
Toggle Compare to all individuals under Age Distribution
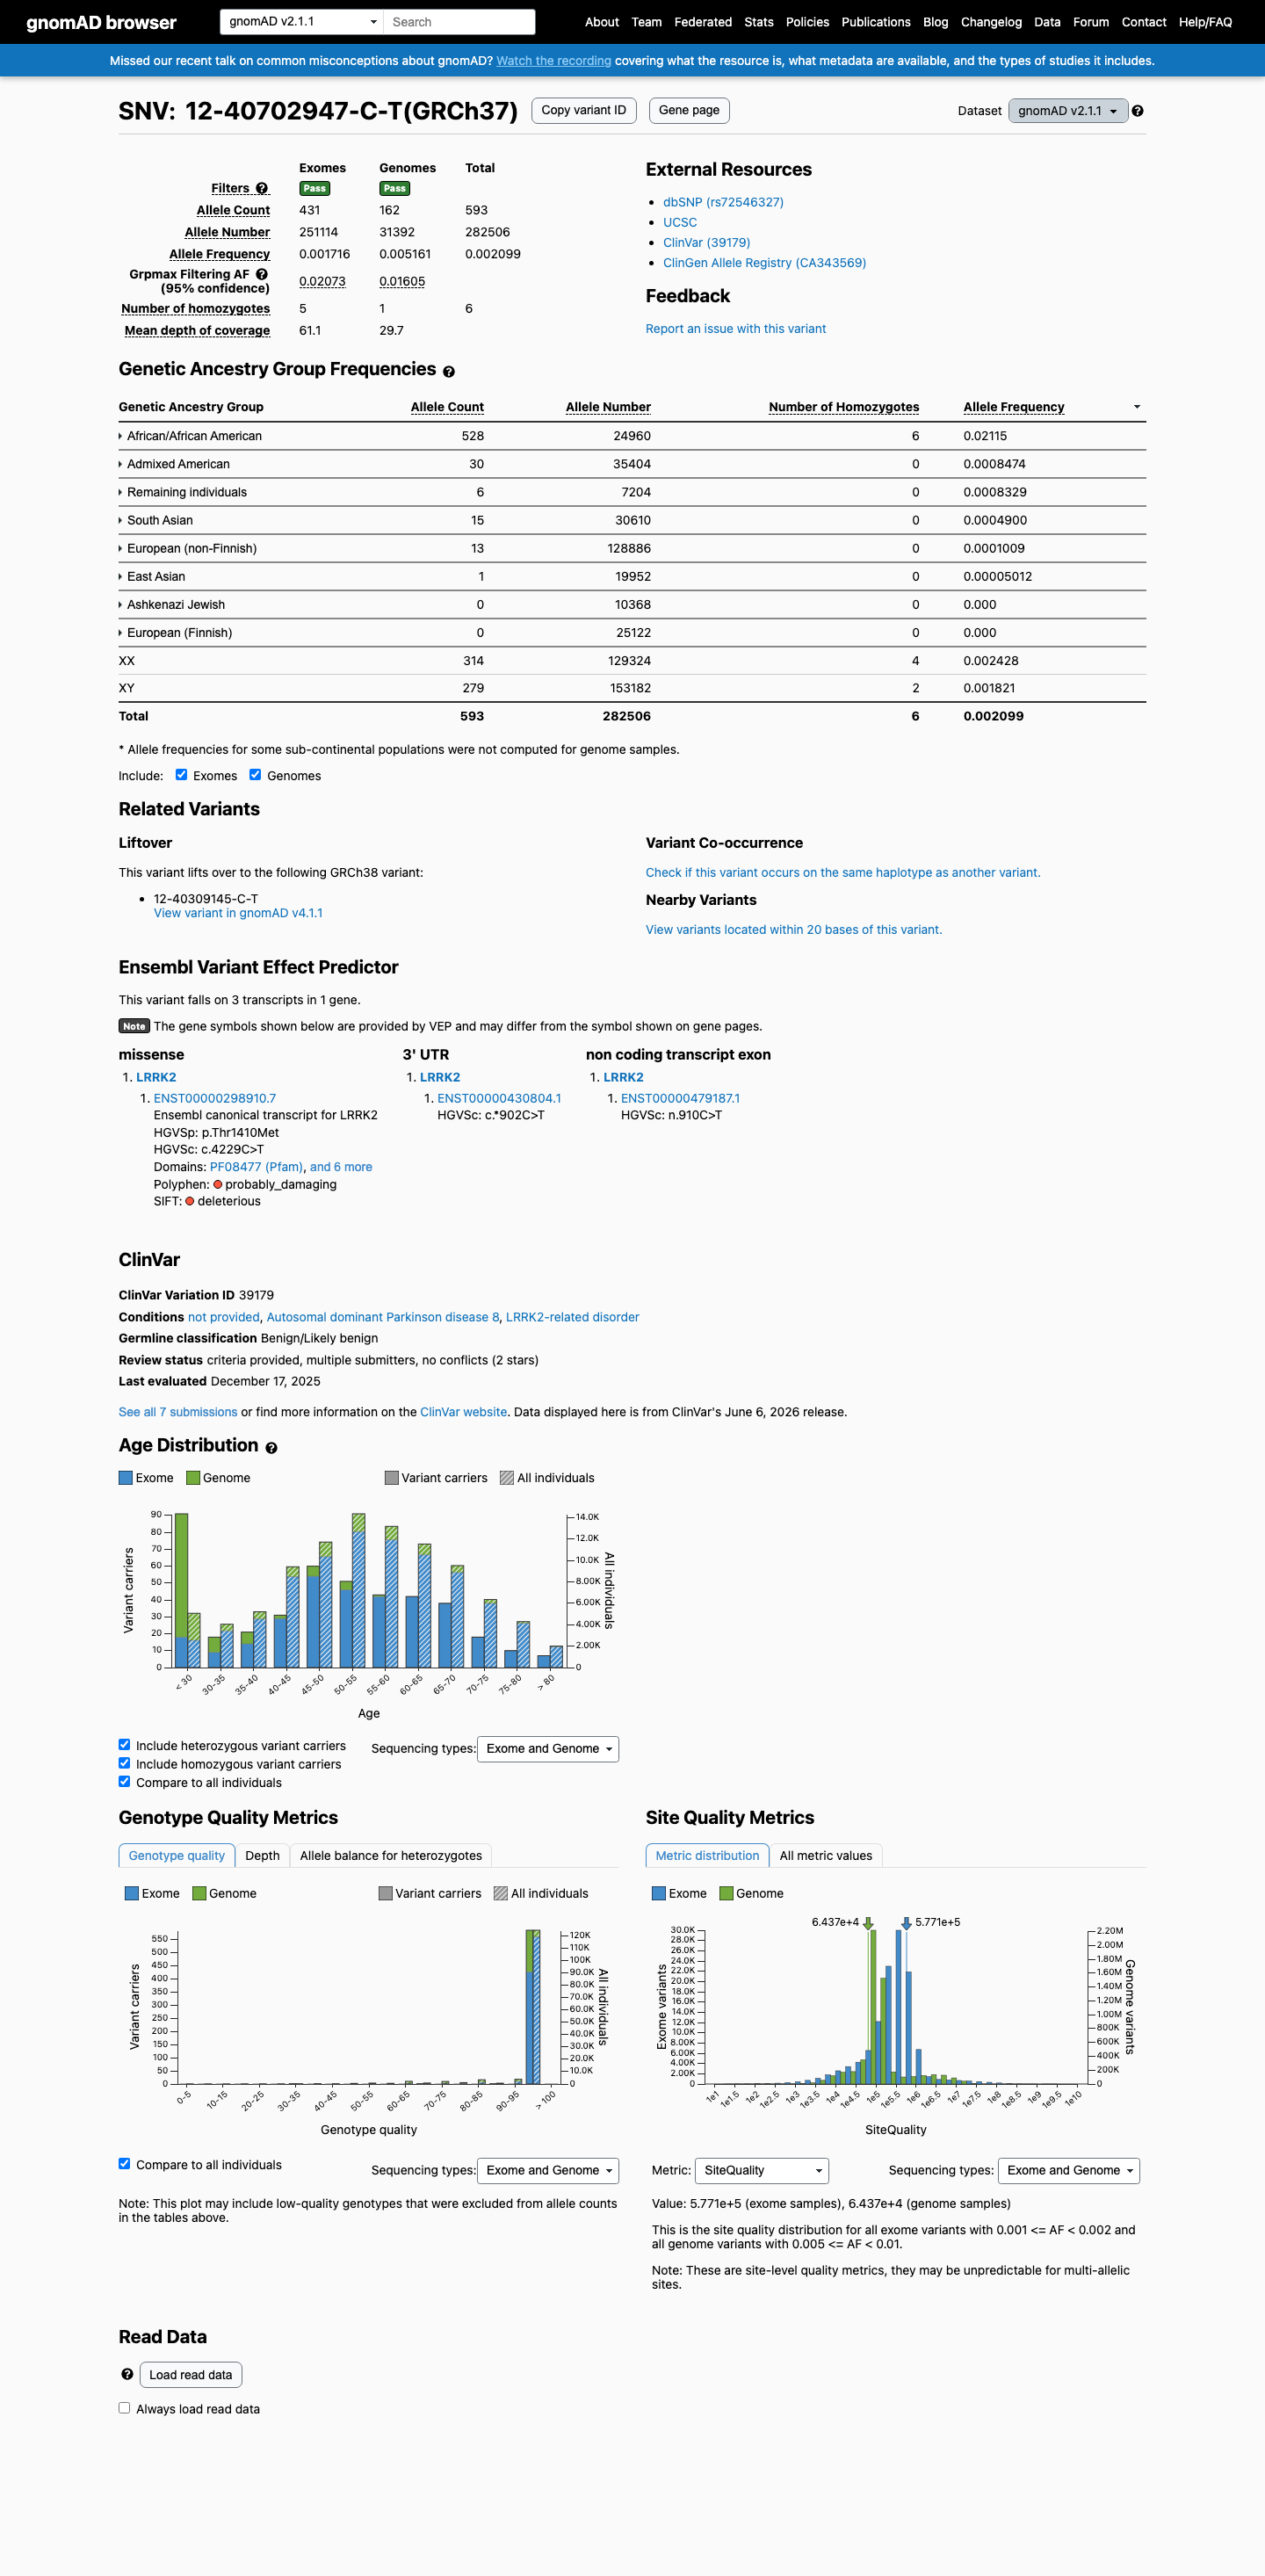tap(124, 1781)
